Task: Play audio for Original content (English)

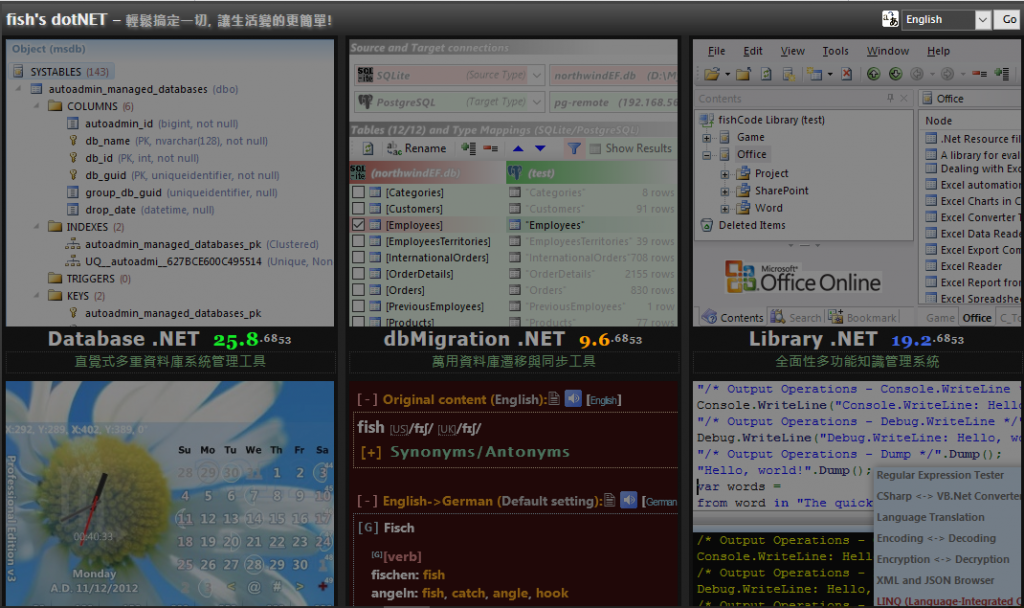Action: 573,399
